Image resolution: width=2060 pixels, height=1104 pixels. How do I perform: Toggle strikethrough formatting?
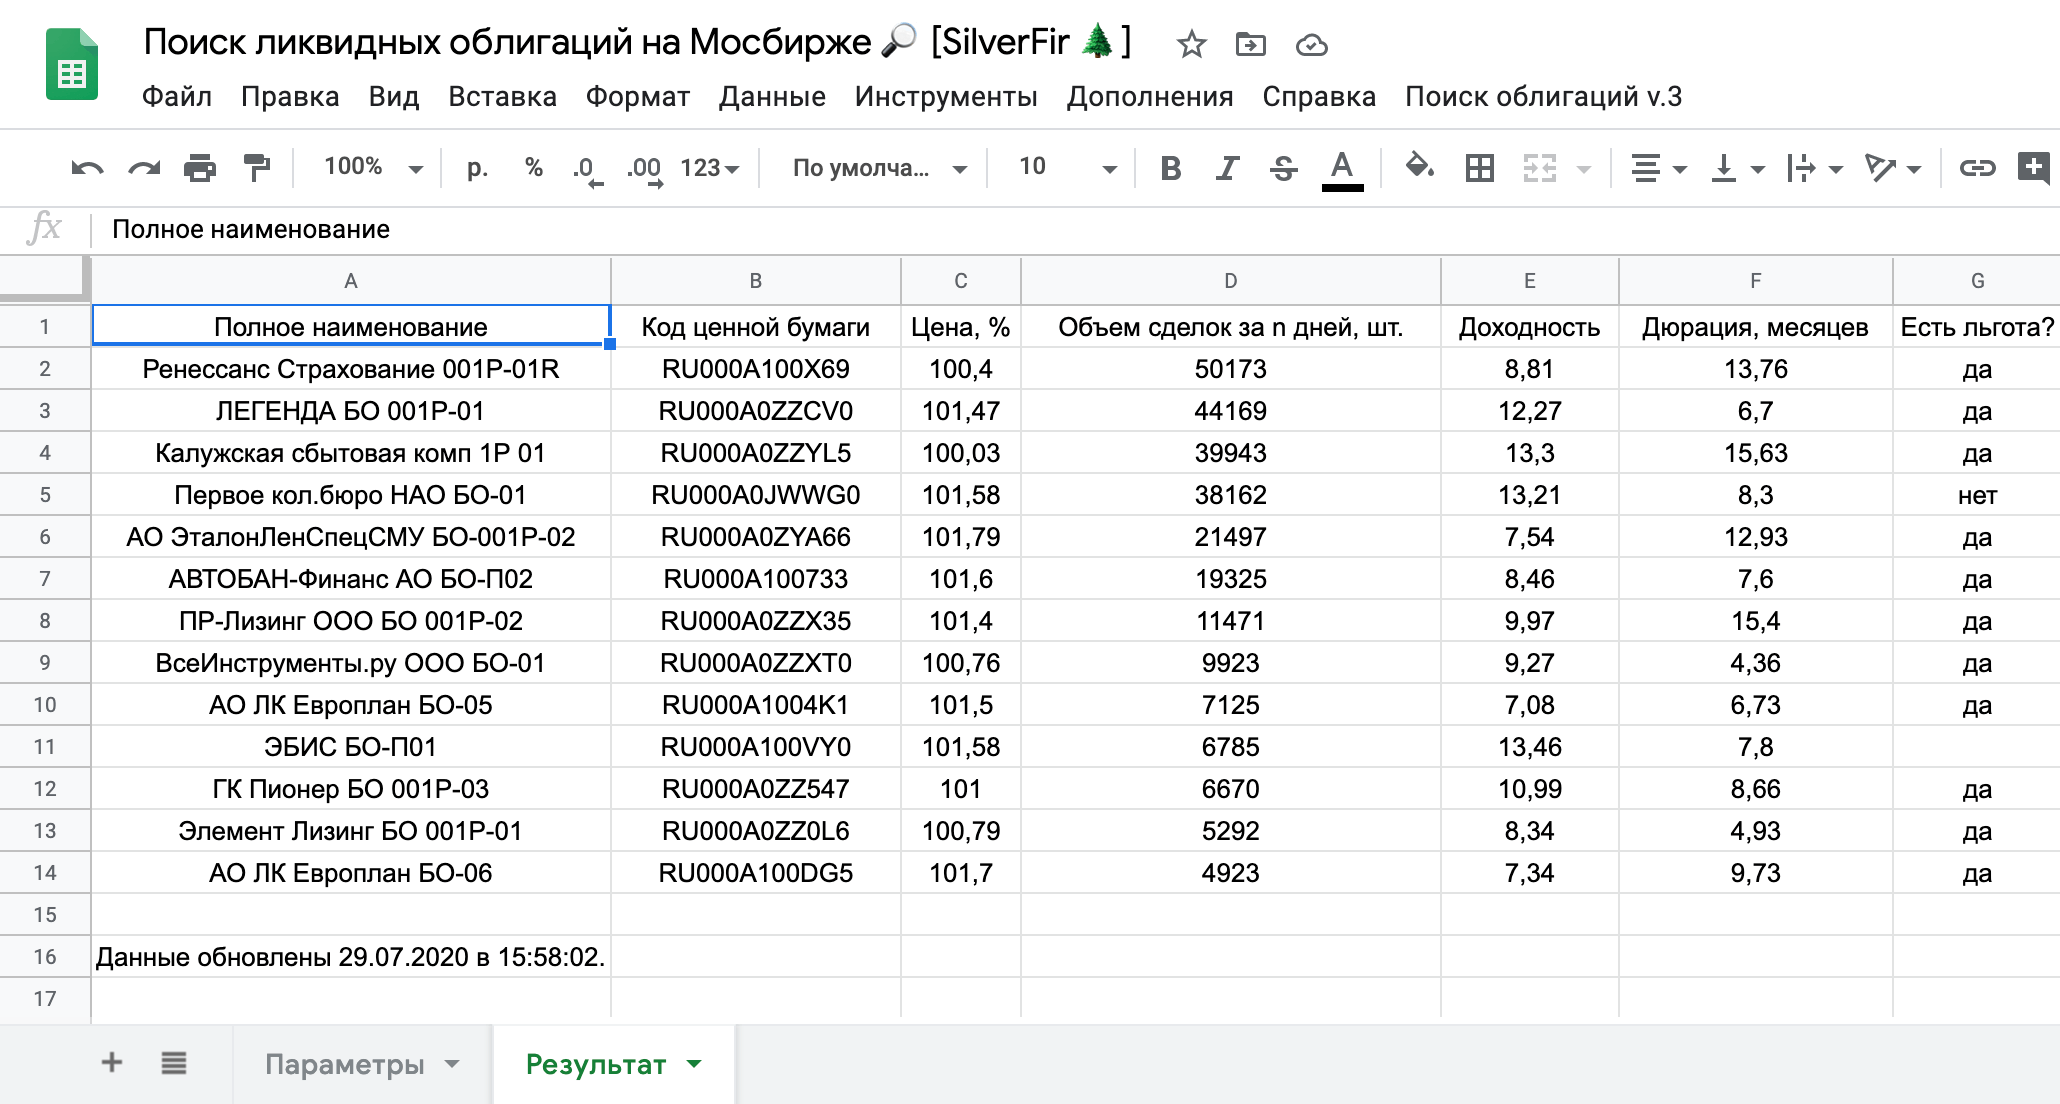[1284, 168]
